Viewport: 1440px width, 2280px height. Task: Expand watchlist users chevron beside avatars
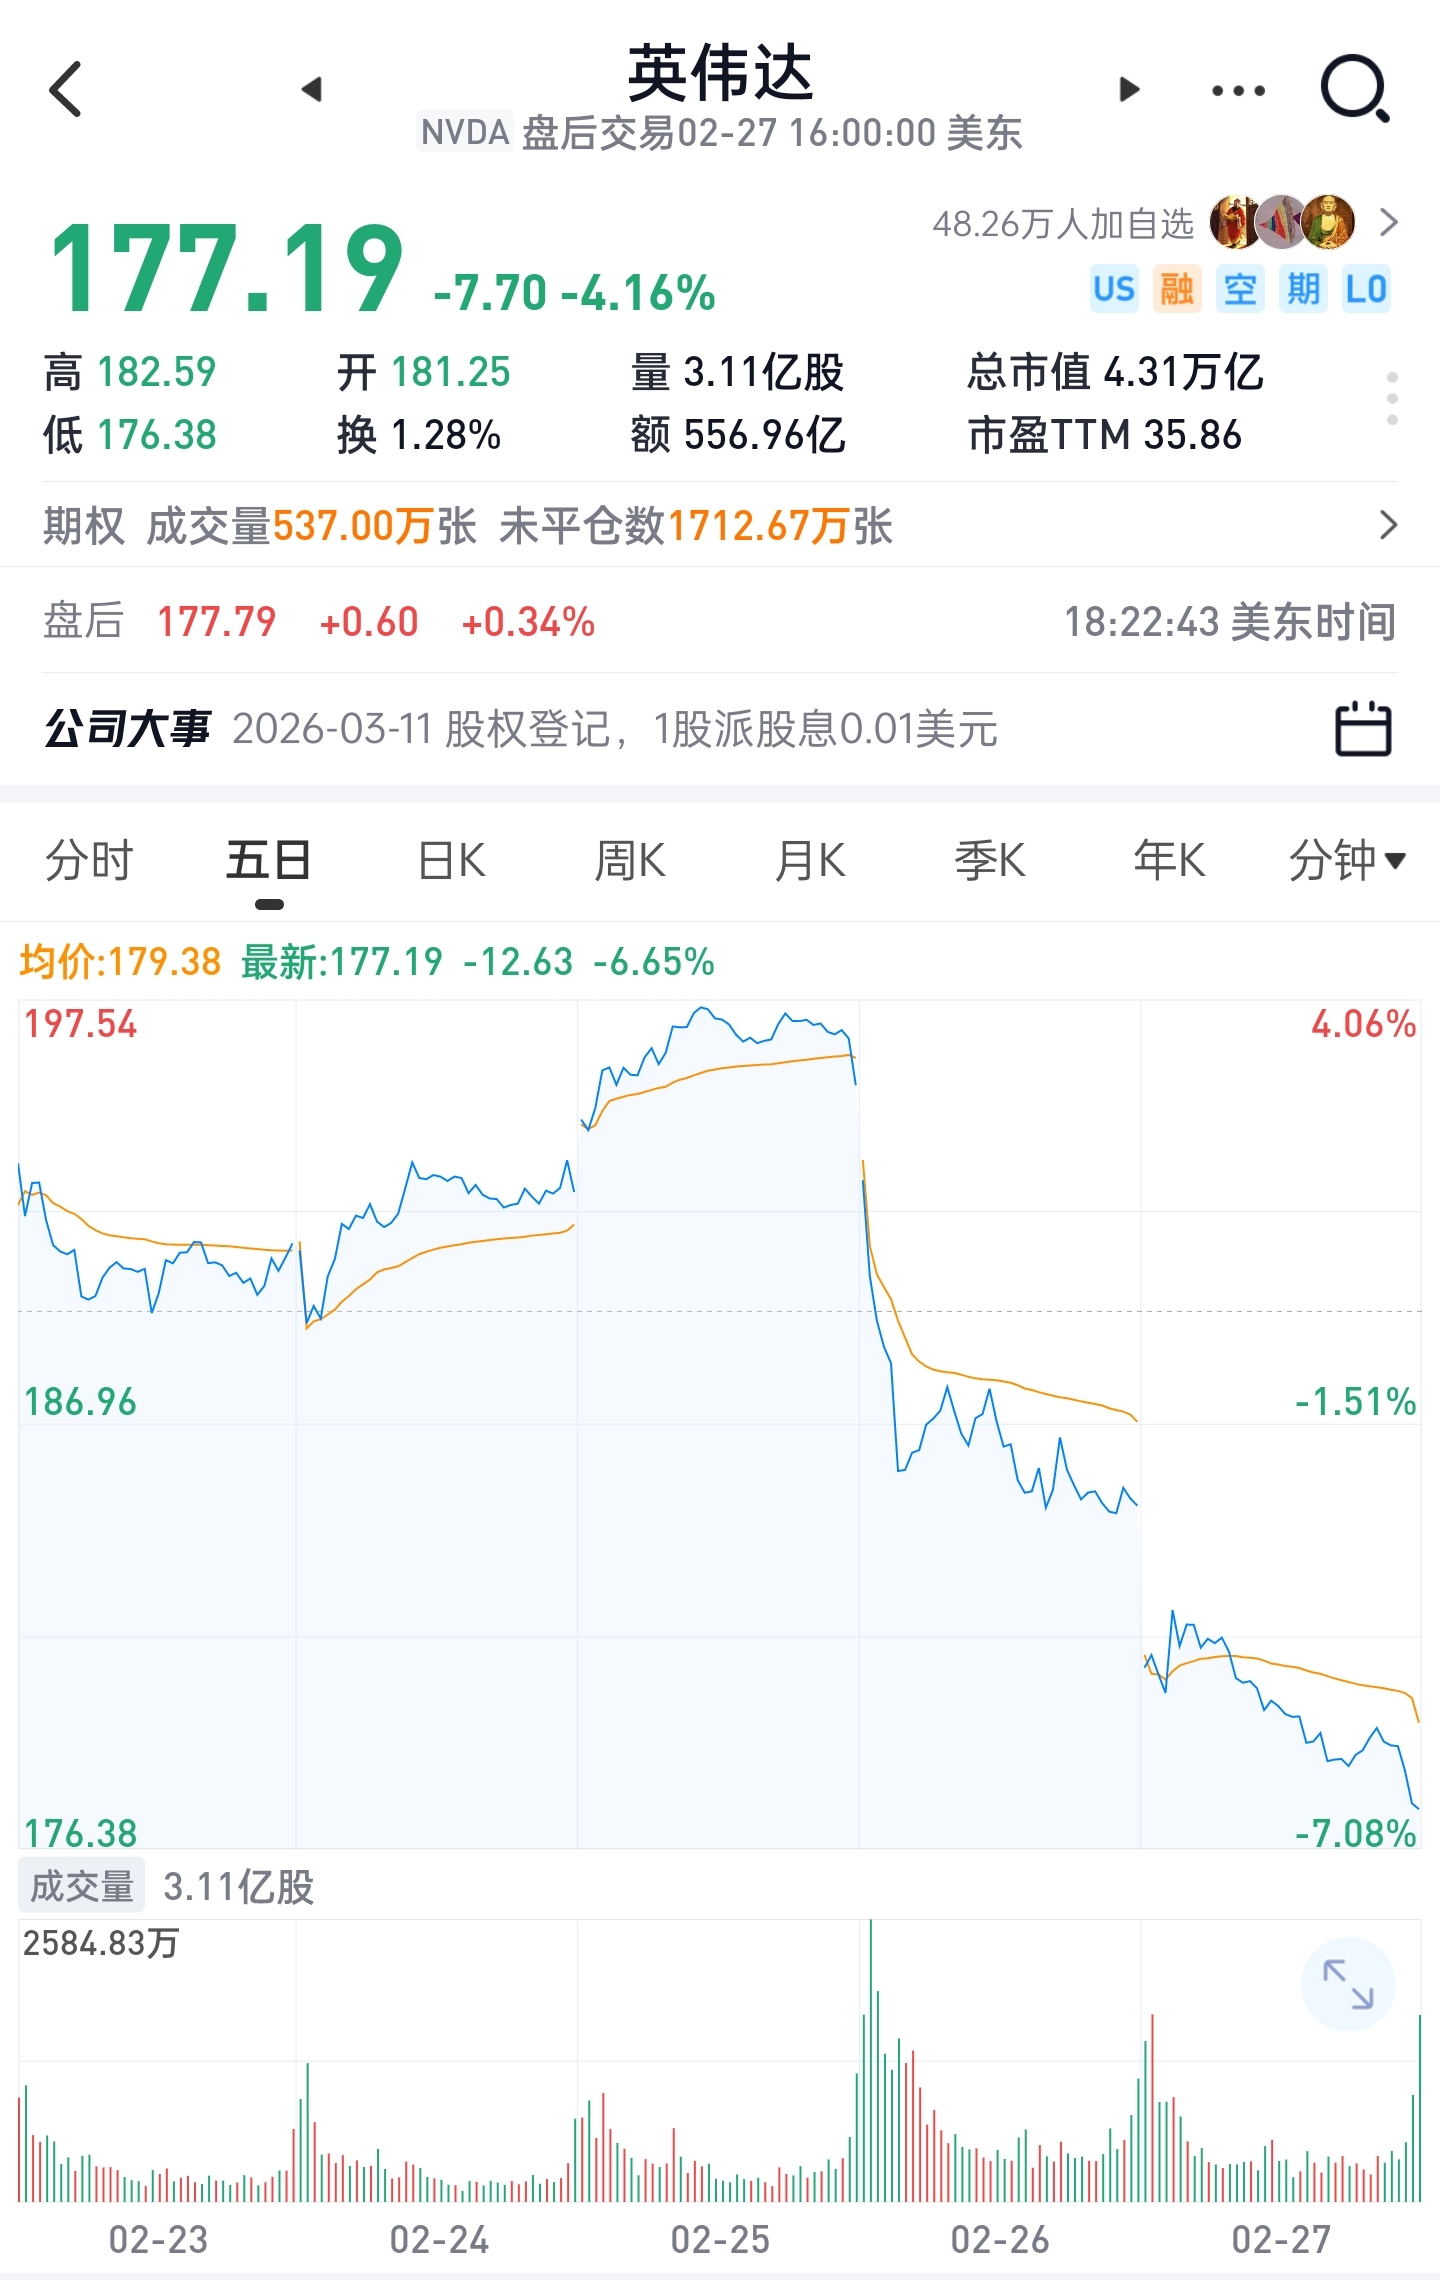click(1388, 222)
